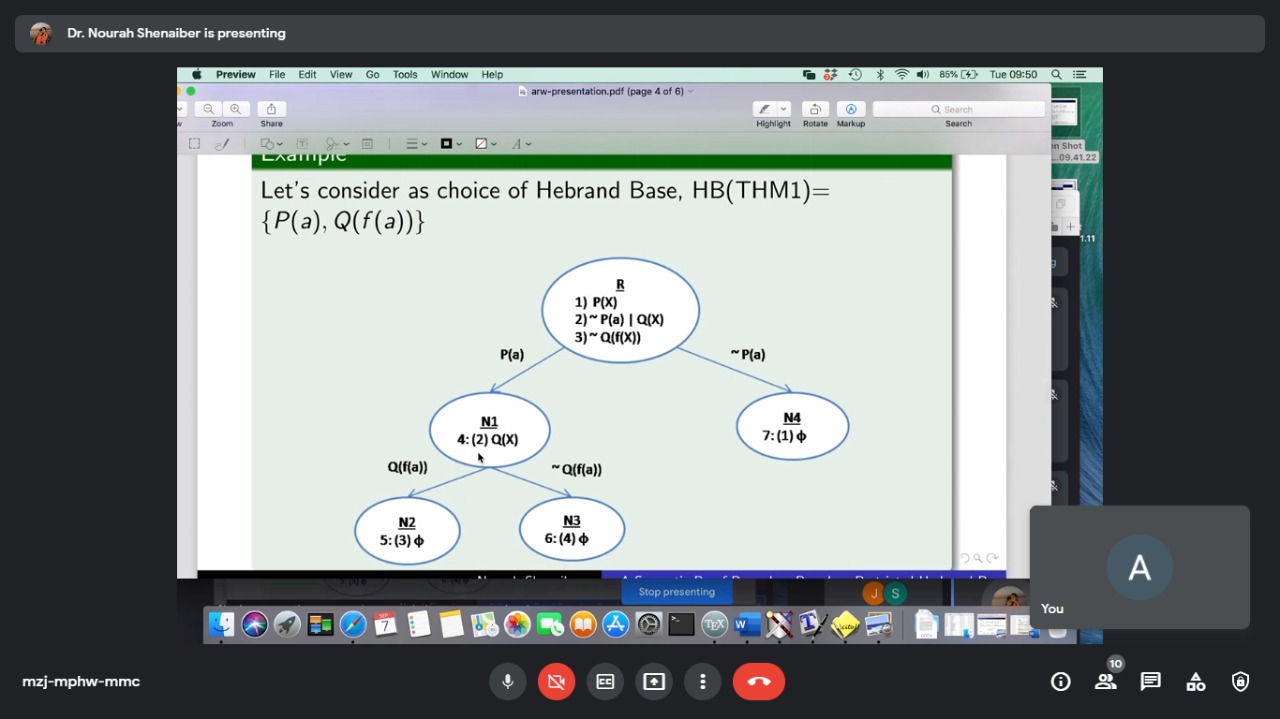Viewport: 1280px width, 719px height.
Task: Expand the document title dropdown chevron
Action: pos(690,91)
